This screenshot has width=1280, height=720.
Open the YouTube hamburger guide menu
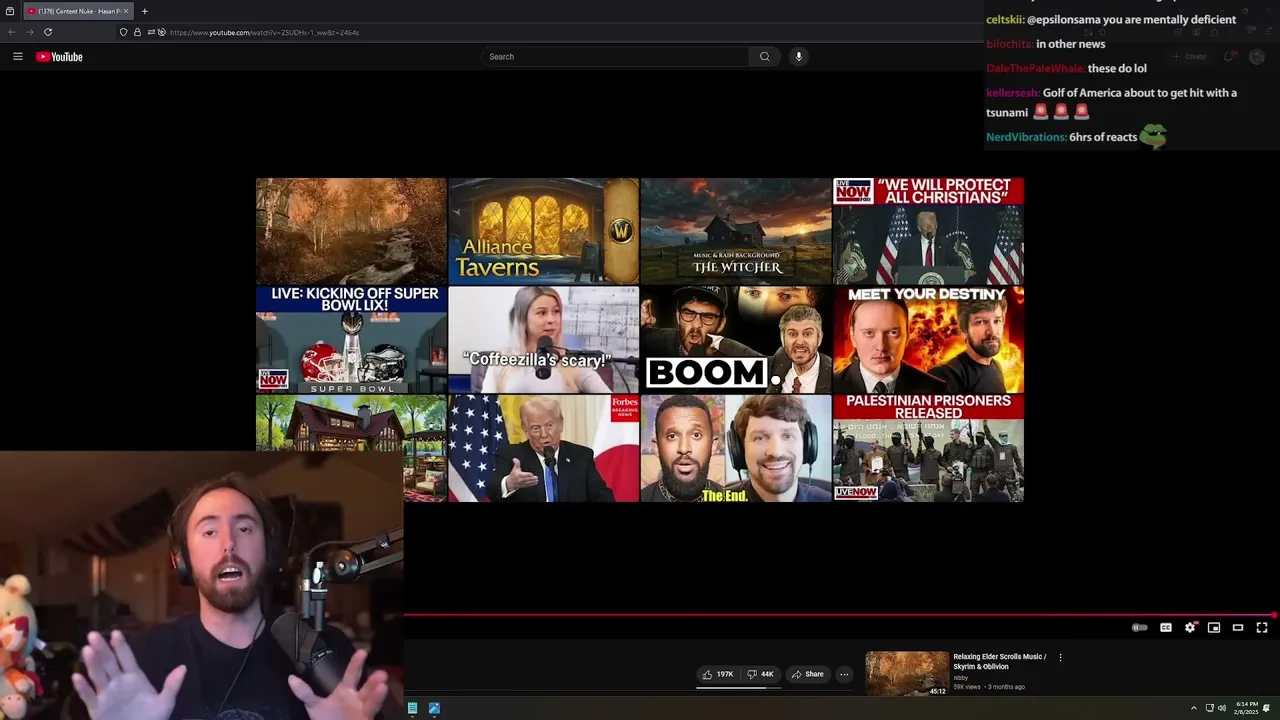[18, 57]
